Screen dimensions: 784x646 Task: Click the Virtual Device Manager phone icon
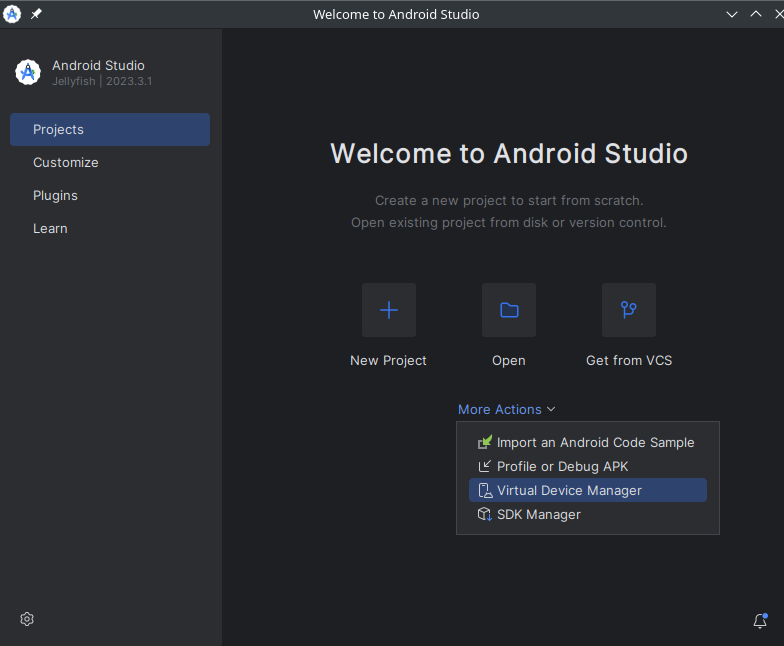pos(485,490)
